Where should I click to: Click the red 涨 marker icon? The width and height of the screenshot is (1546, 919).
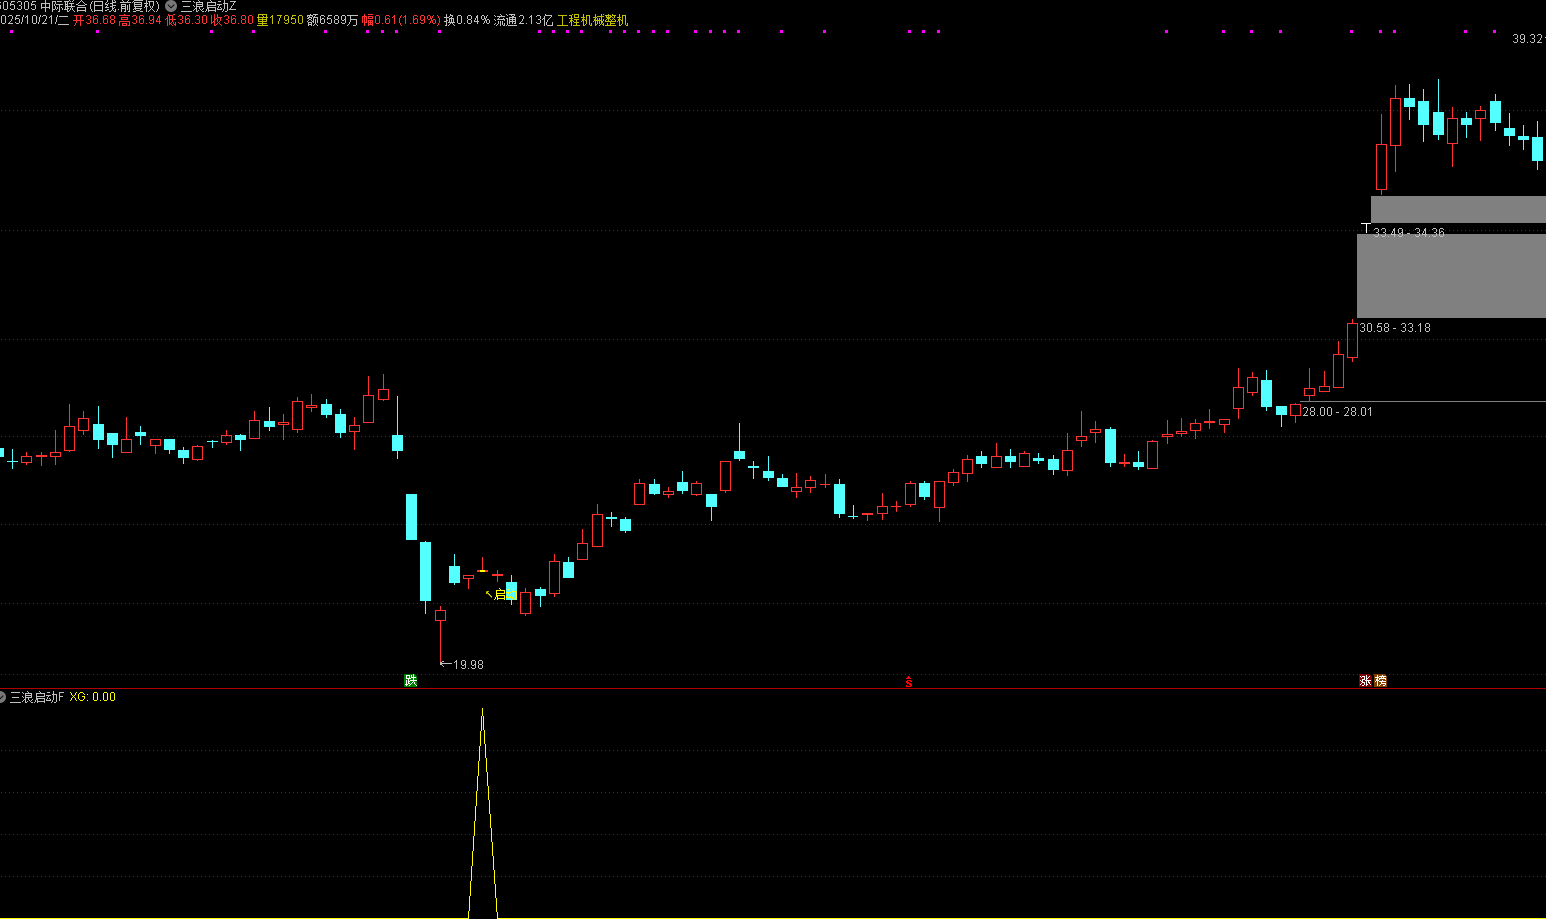pos(1365,680)
